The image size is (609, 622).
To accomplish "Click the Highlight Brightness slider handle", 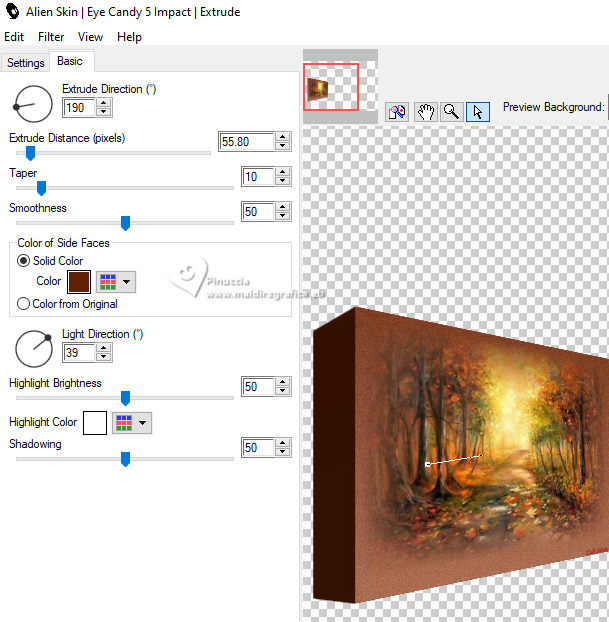I will tap(125, 398).
